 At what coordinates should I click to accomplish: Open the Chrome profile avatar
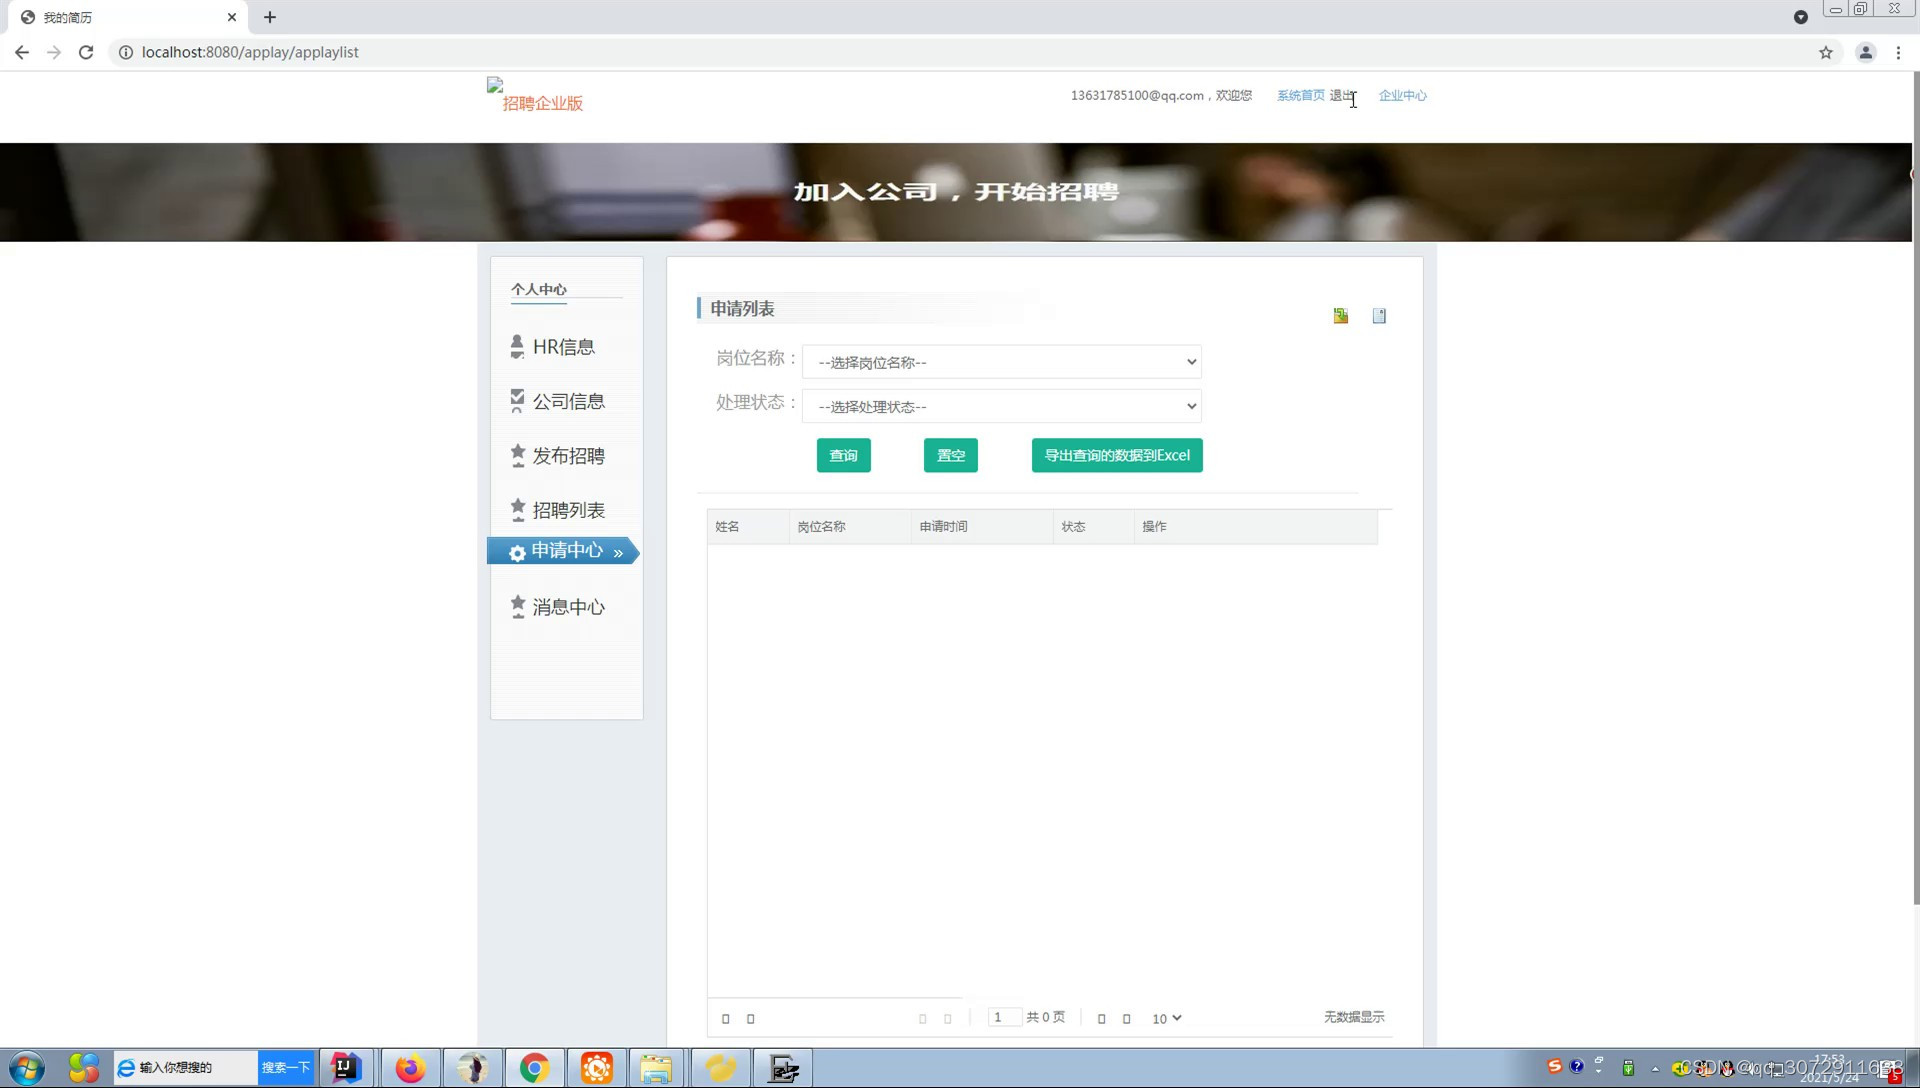point(1865,52)
